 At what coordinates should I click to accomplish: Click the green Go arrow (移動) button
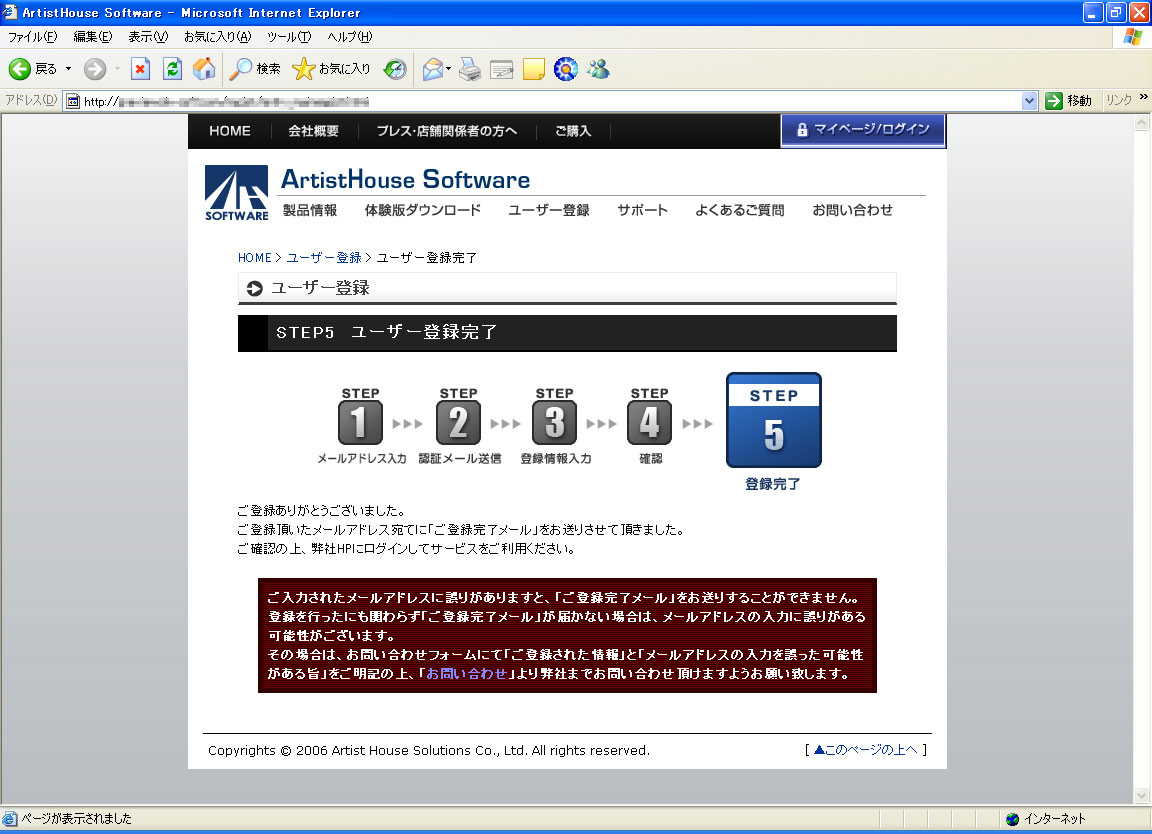tap(1069, 101)
